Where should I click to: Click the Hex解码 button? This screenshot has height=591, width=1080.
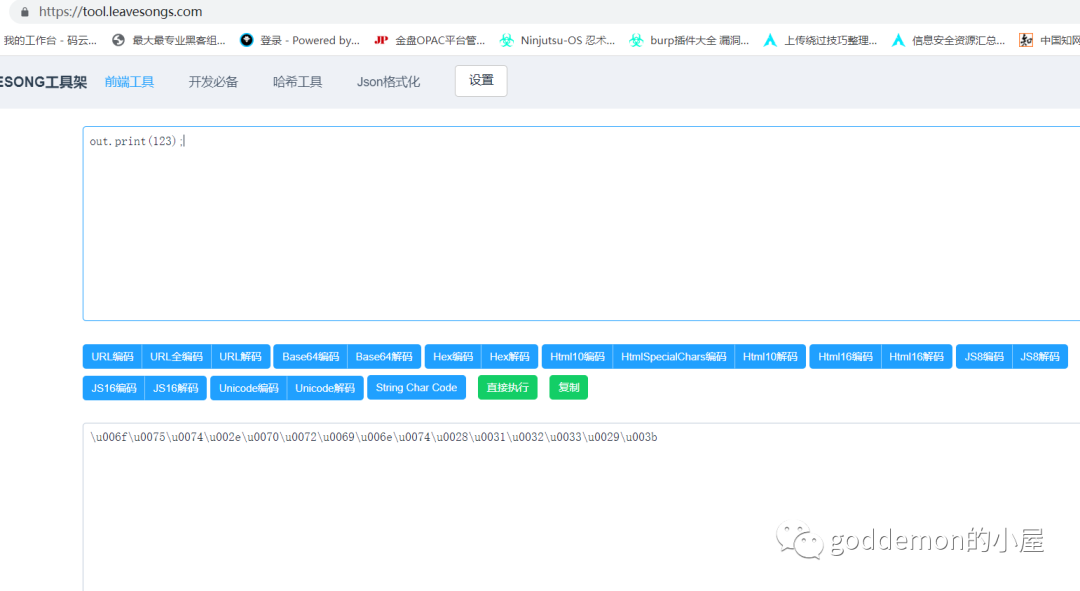point(510,357)
